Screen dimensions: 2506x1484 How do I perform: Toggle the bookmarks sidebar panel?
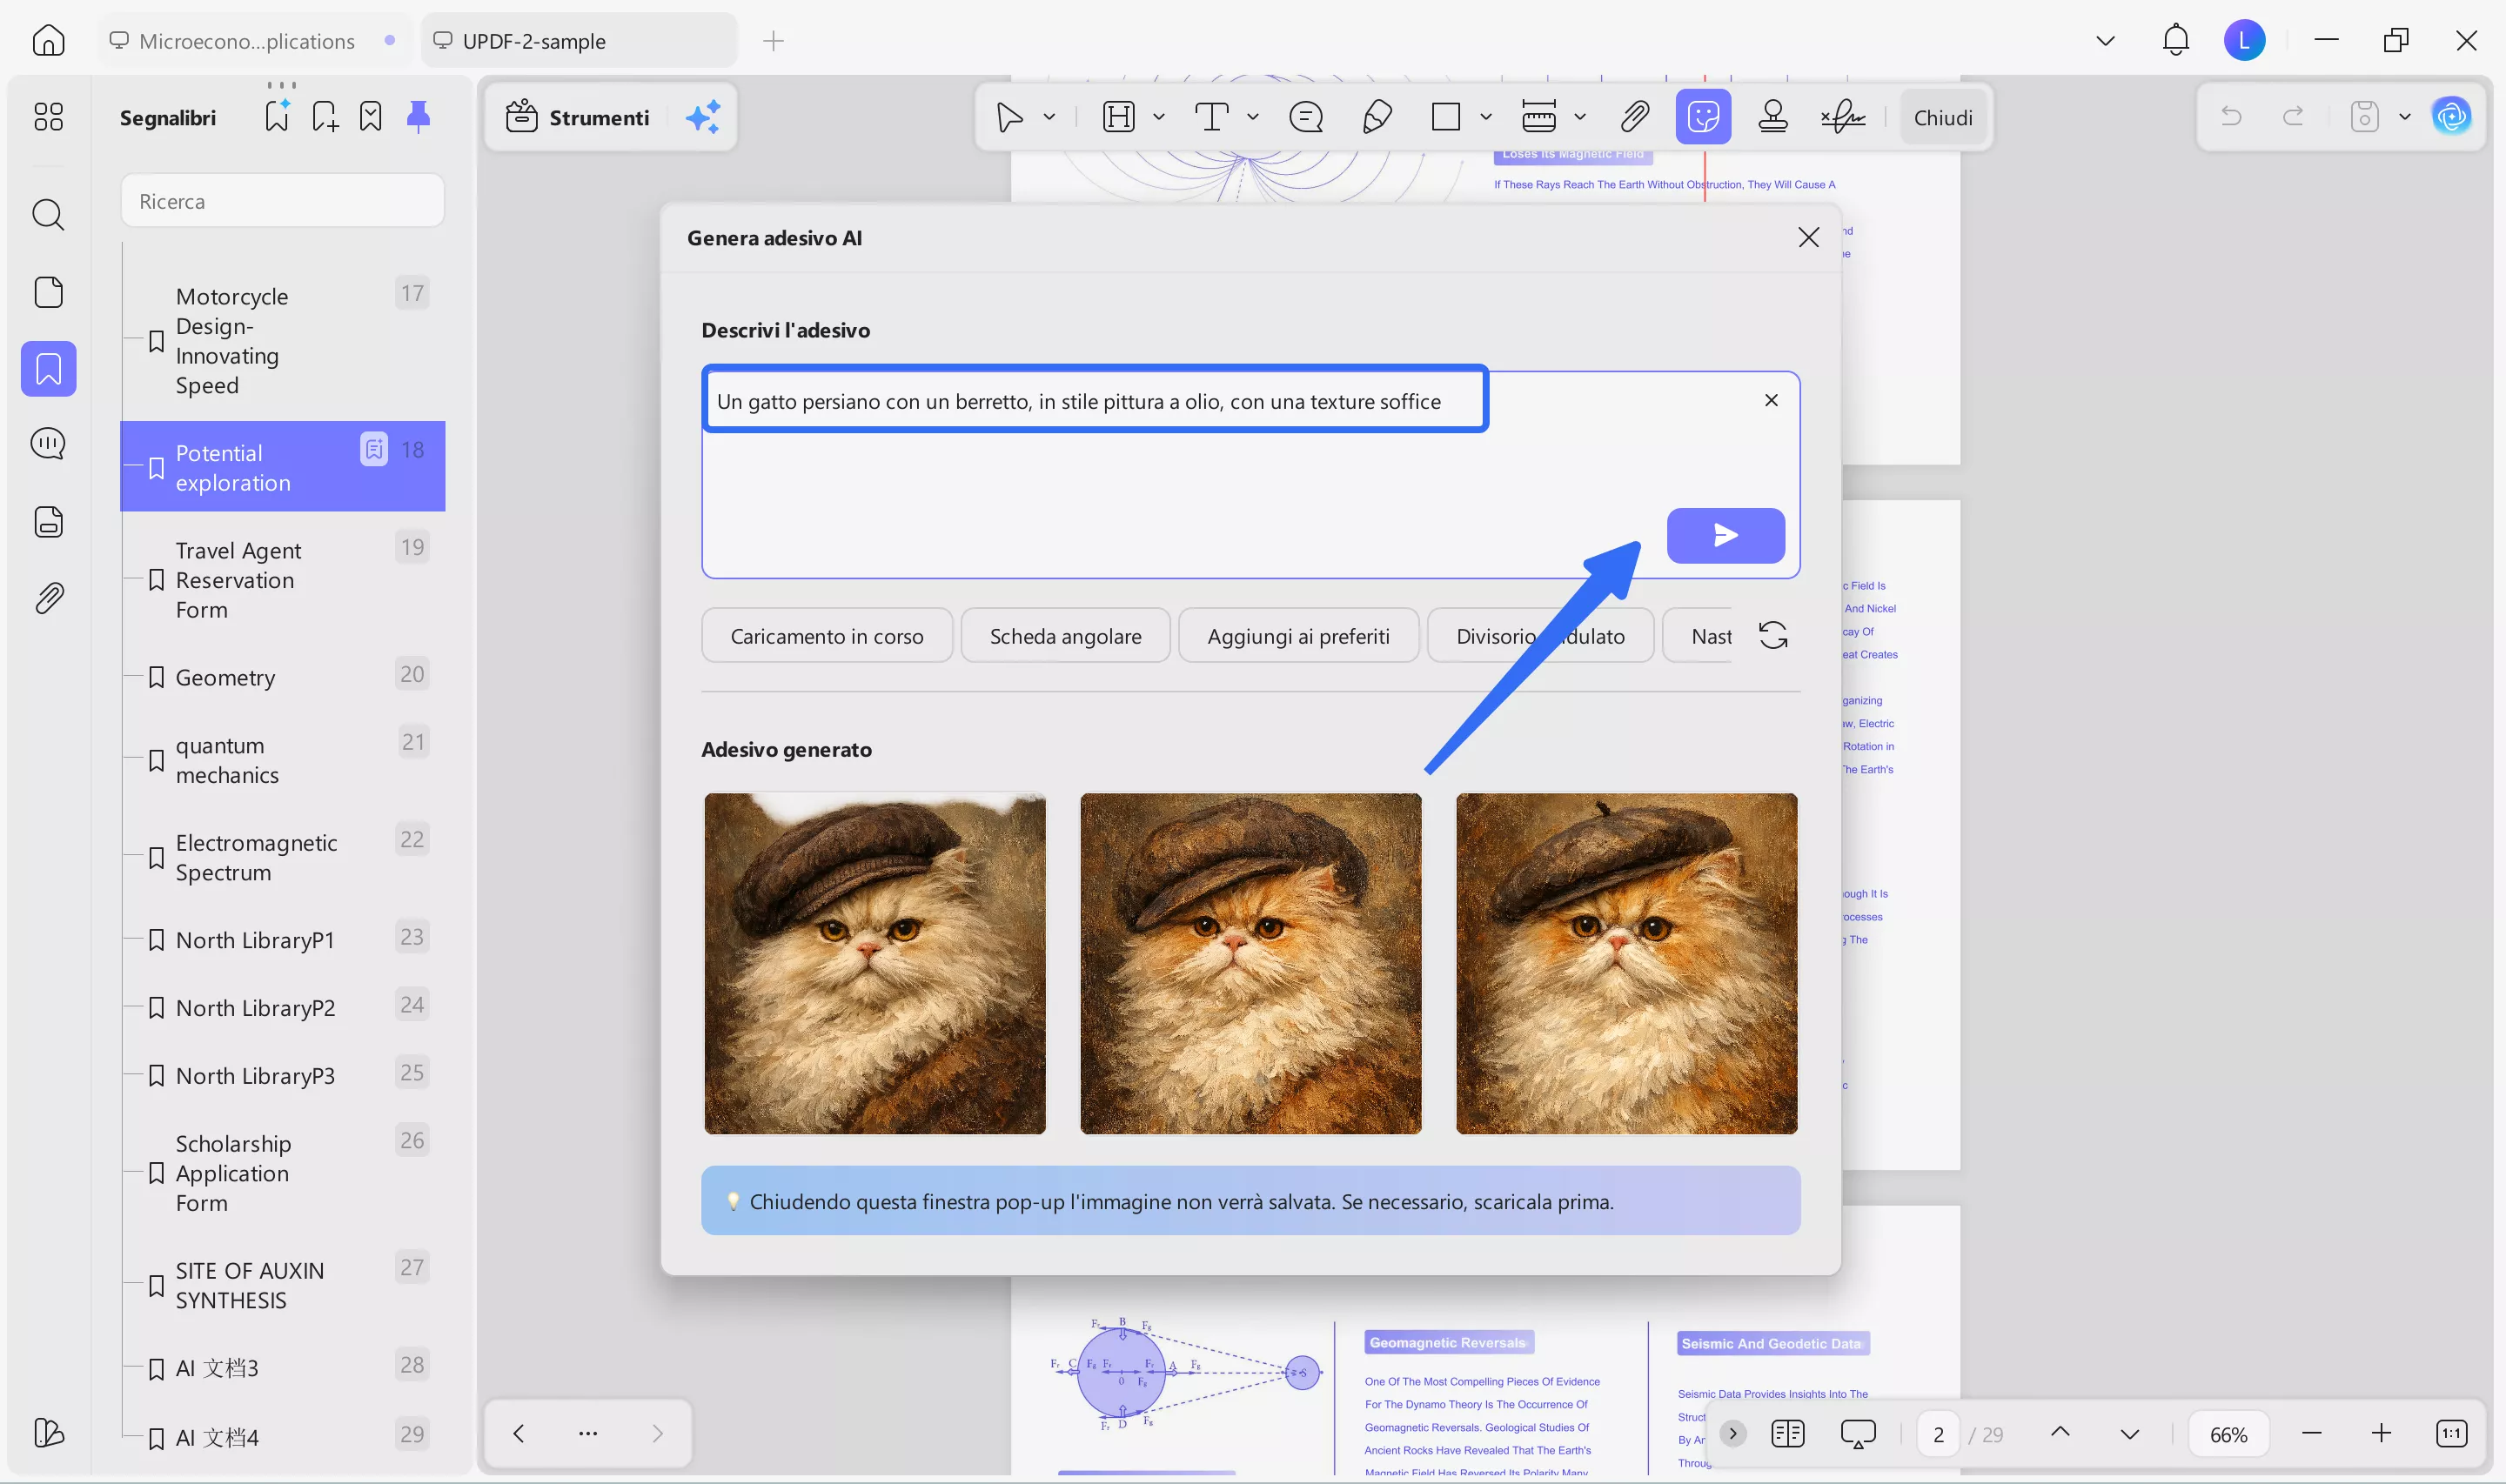[48, 369]
